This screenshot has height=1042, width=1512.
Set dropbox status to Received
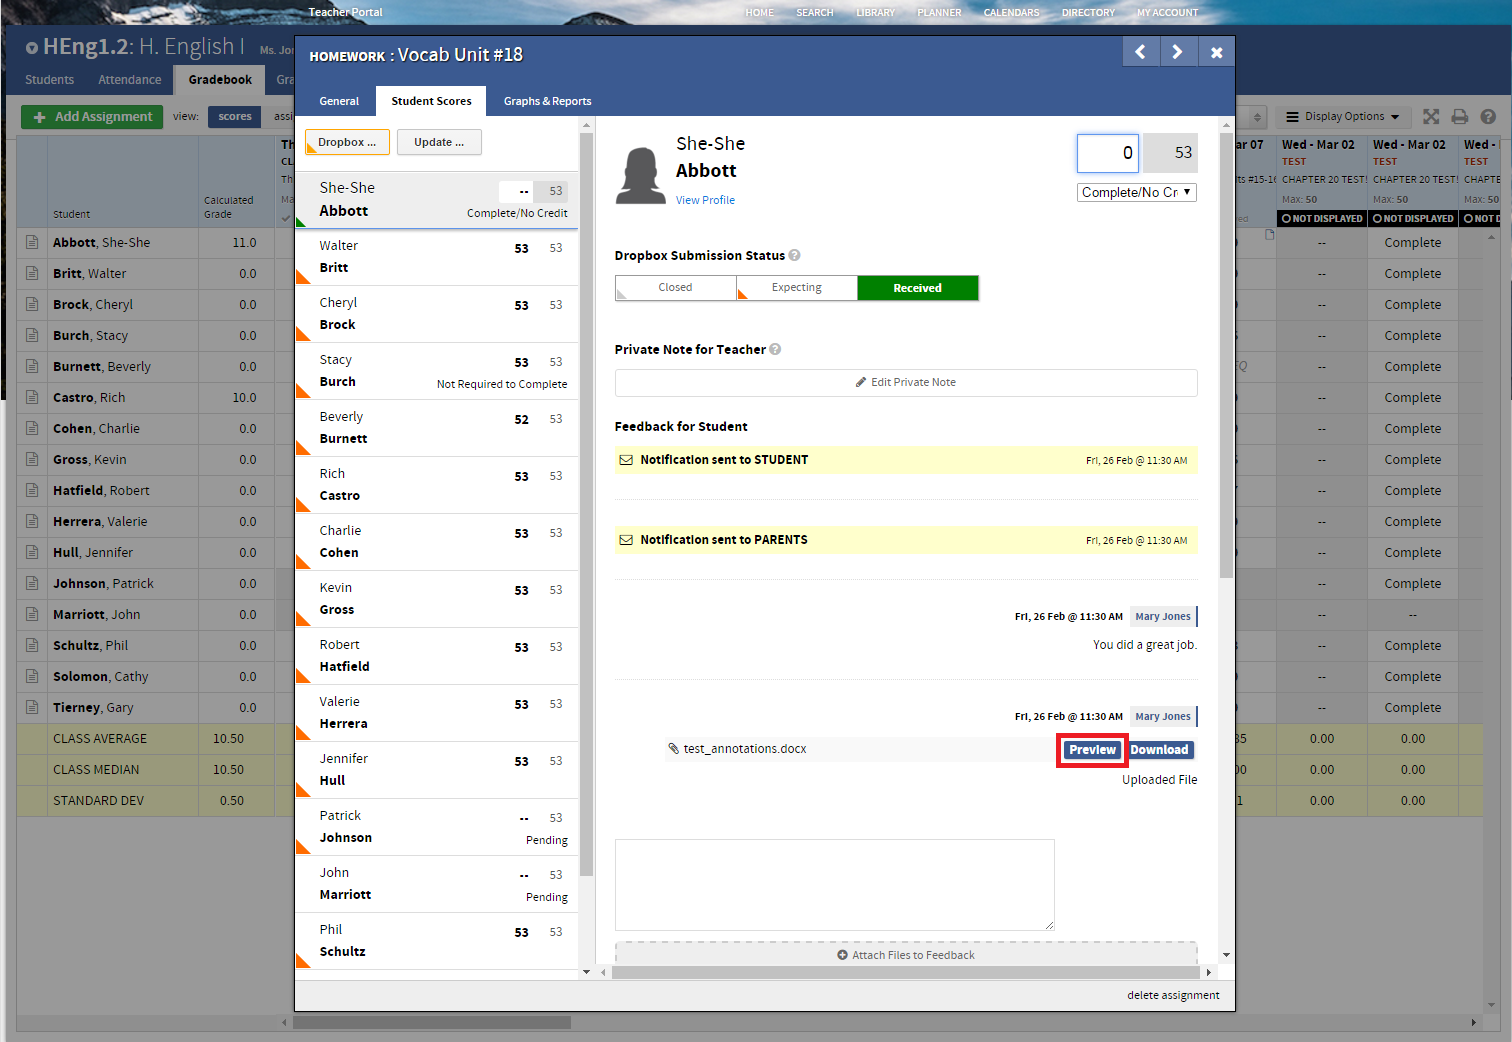click(917, 288)
